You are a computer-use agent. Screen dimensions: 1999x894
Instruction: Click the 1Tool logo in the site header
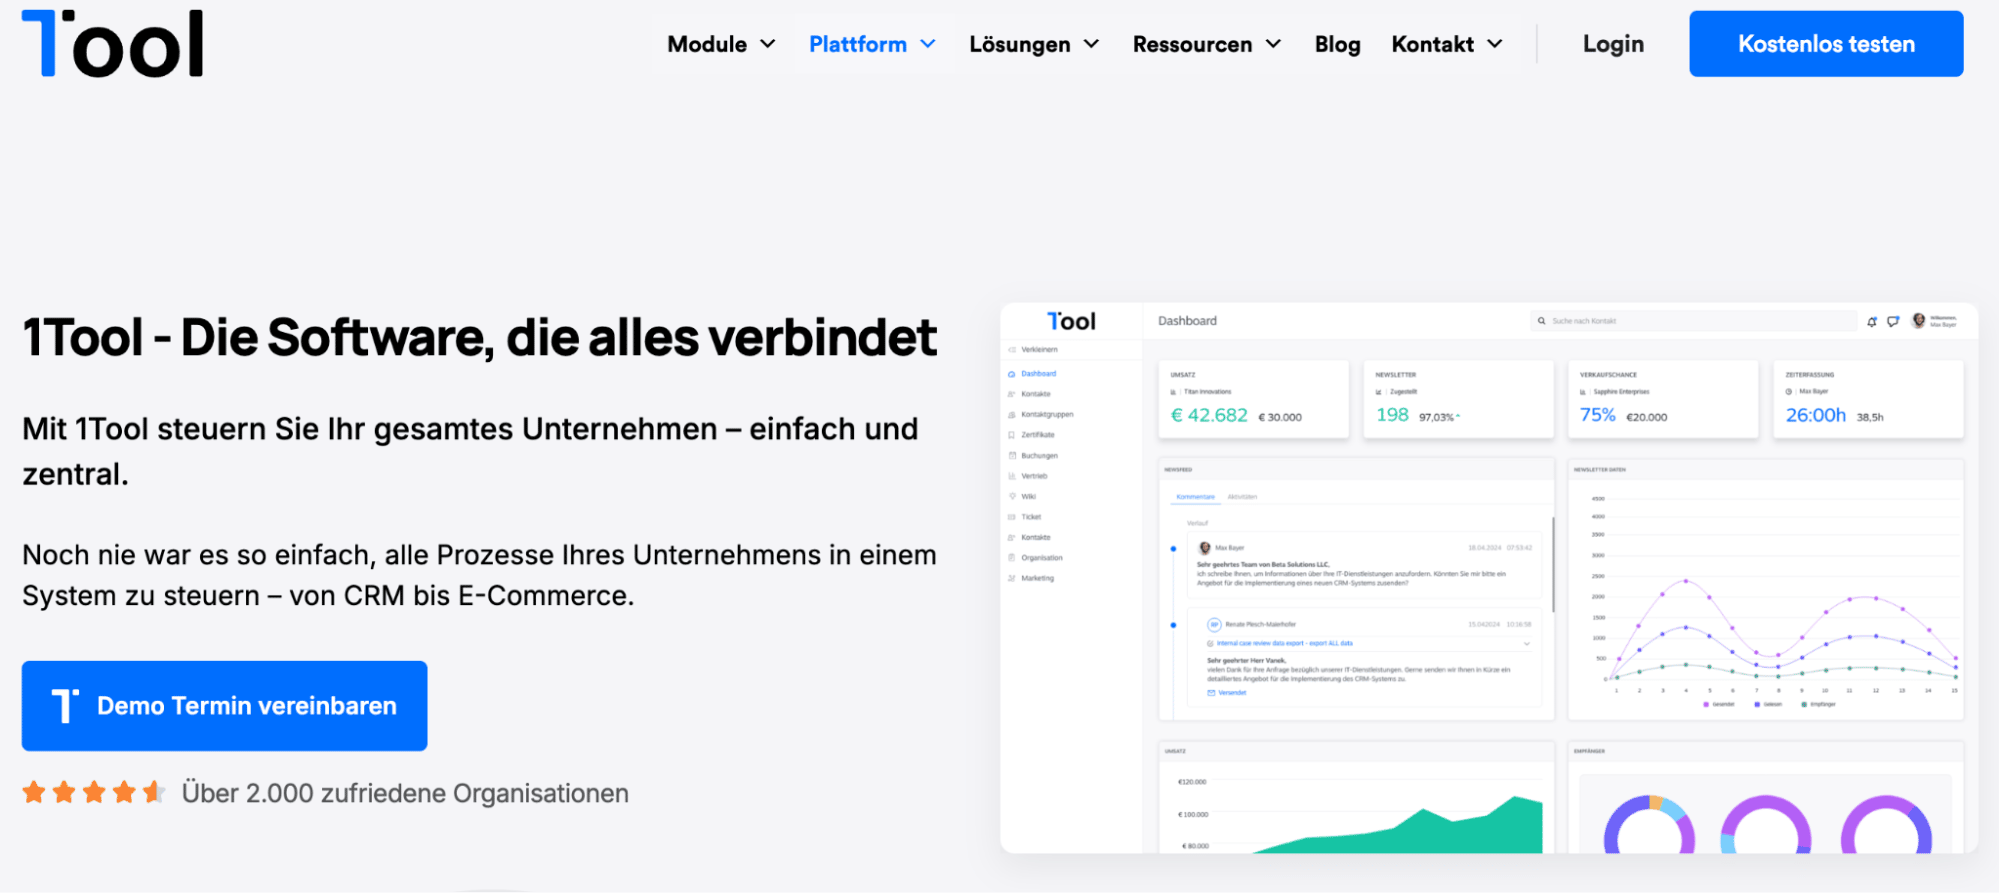[112, 43]
